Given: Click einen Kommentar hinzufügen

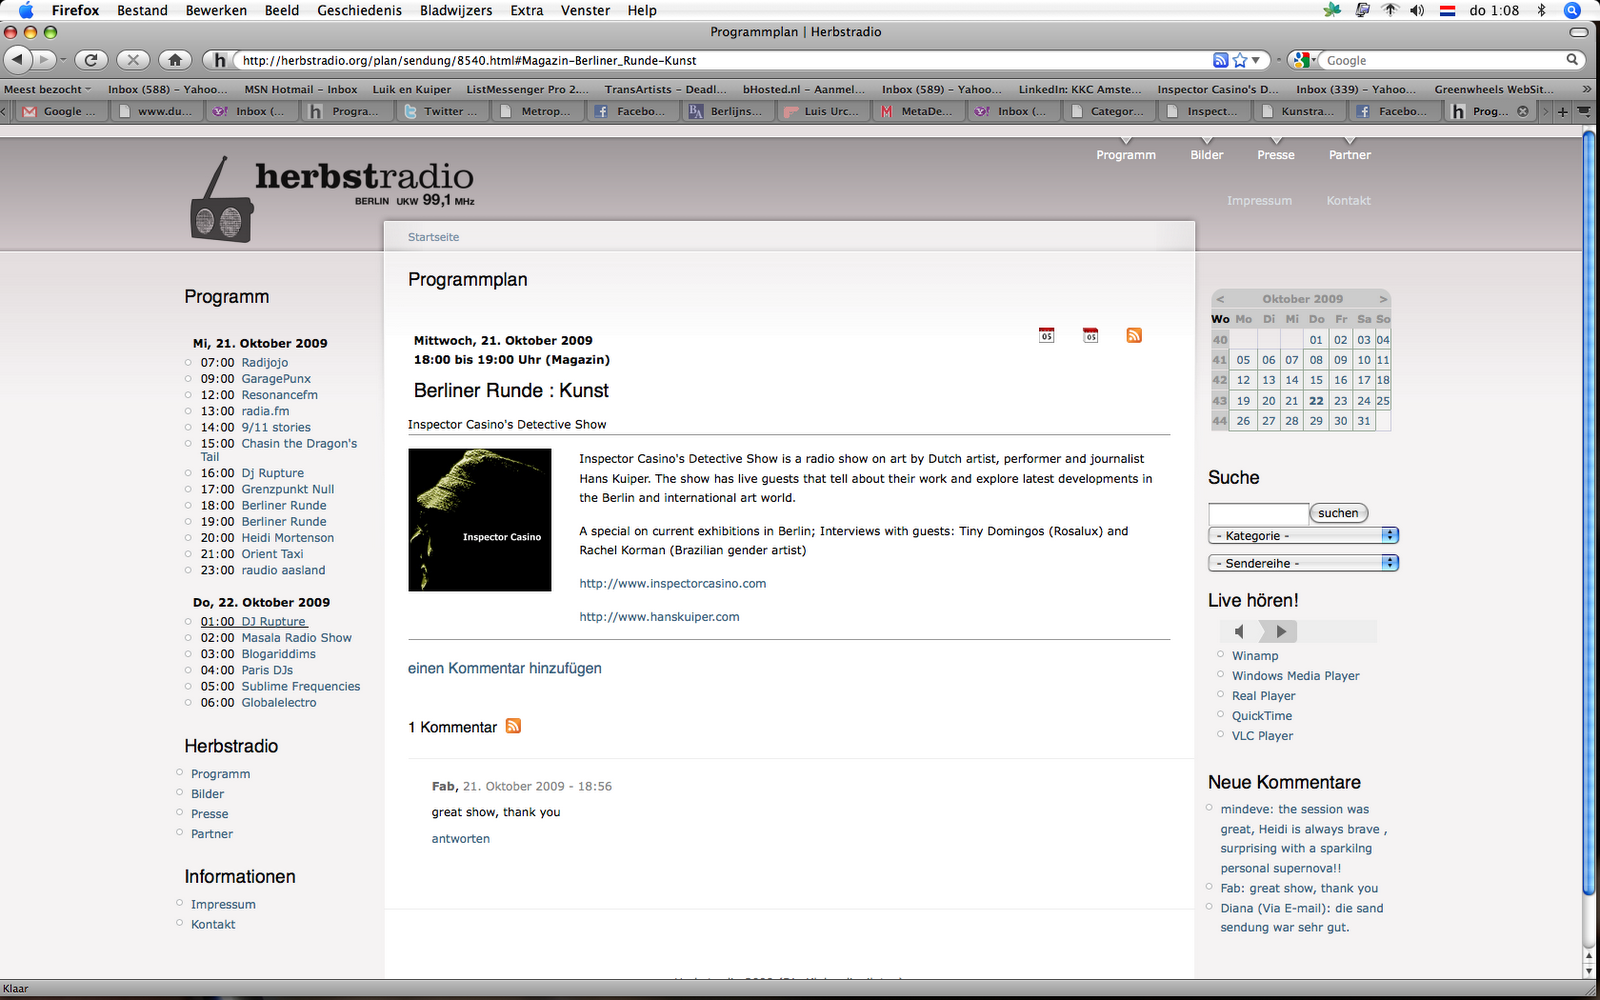Looking at the screenshot, I should coord(505,668).
